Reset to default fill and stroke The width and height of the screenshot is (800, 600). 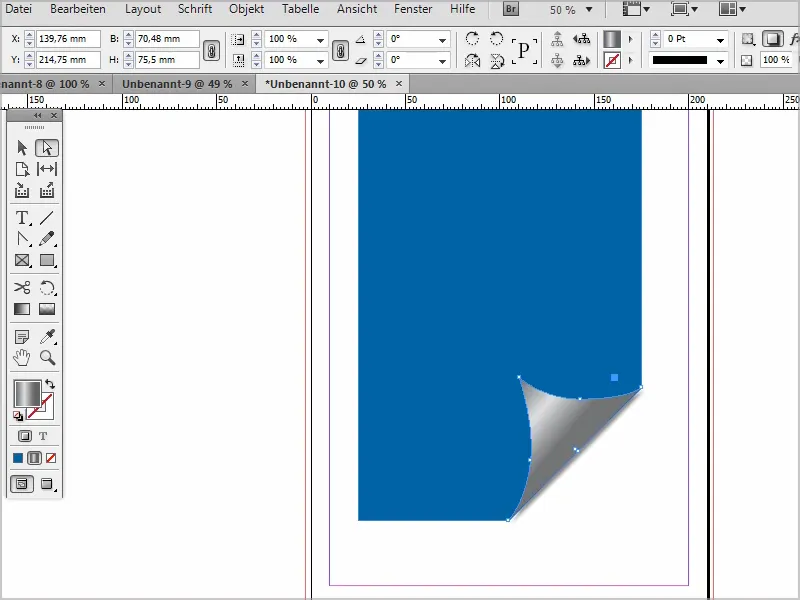(18, 416)
